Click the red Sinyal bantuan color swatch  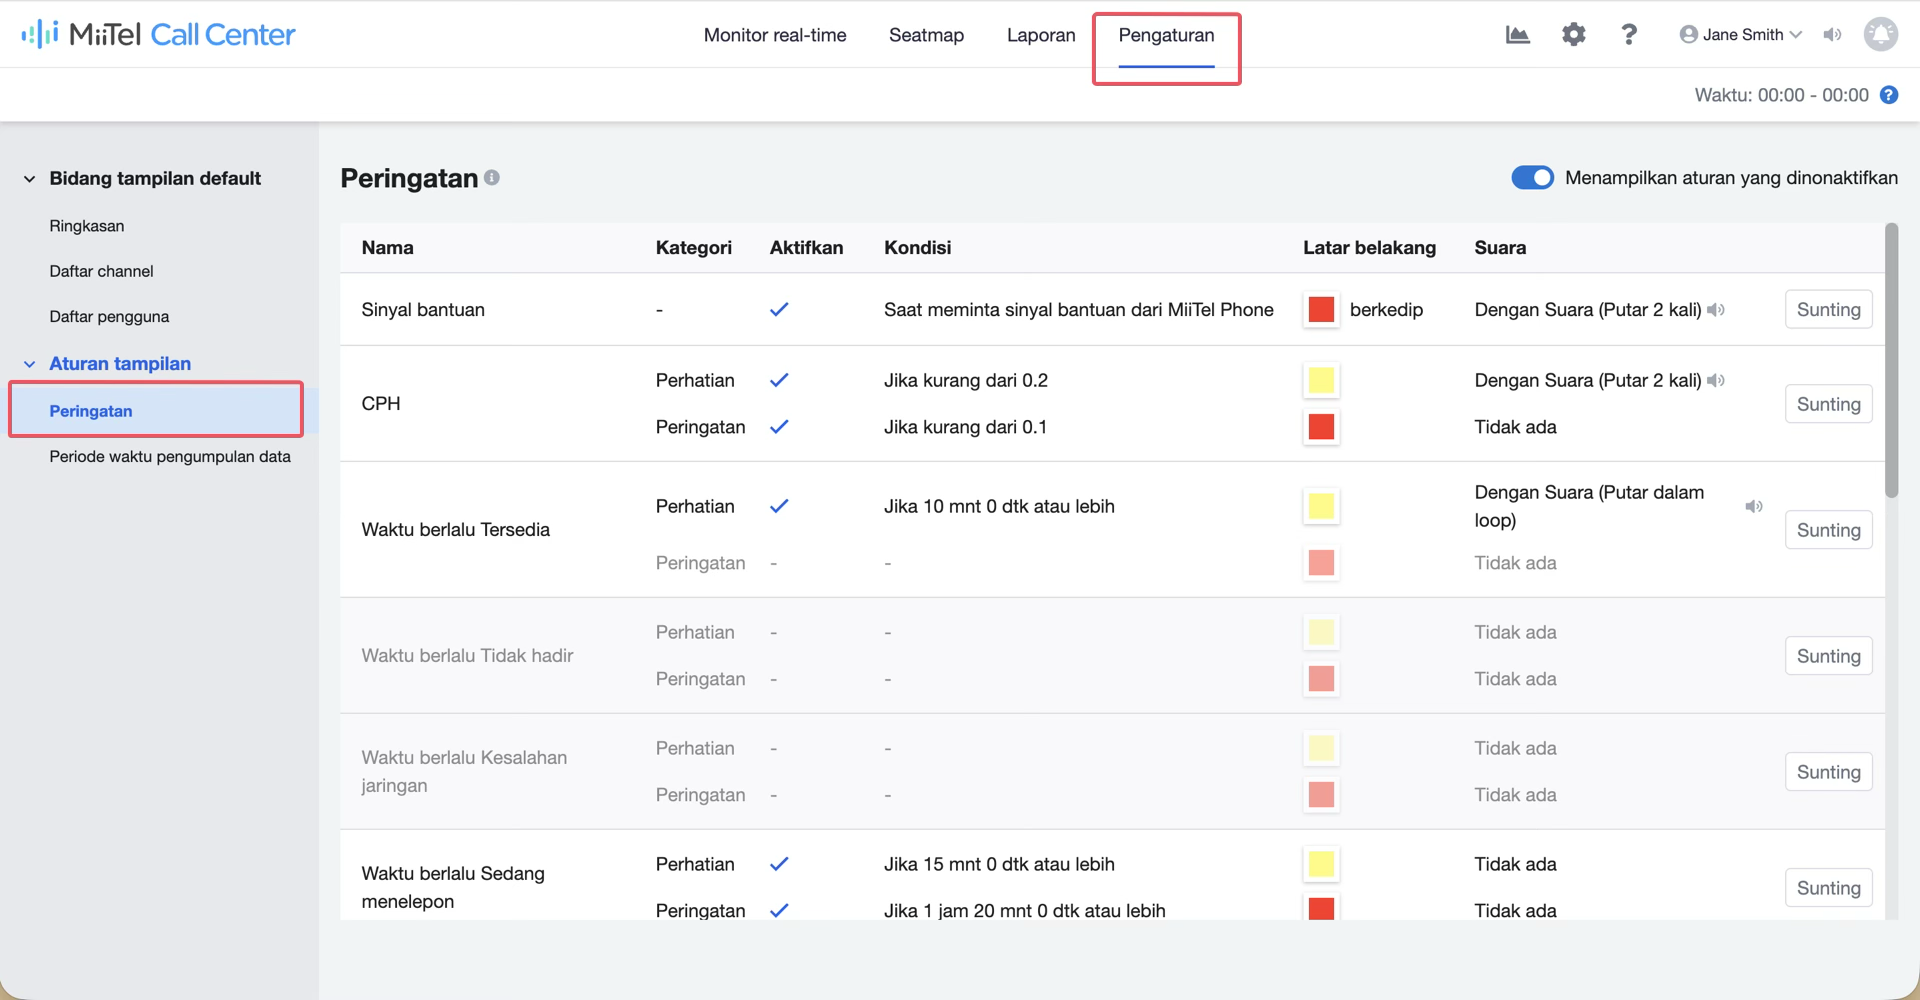point(1321,309)
